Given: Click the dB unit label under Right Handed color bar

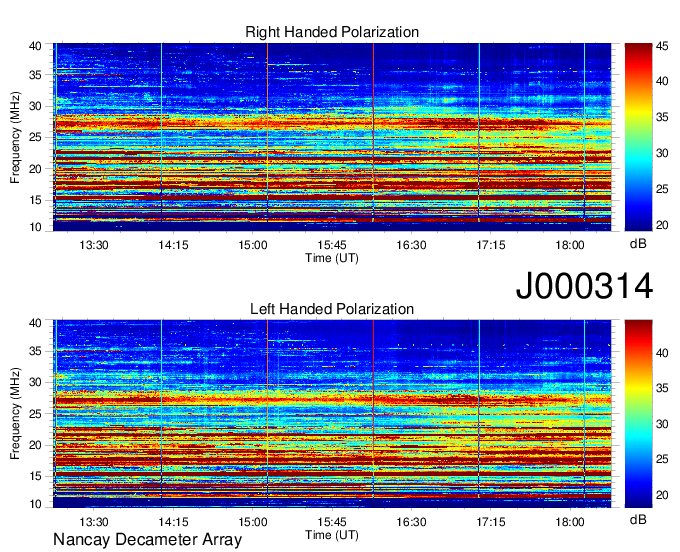Looking at the screenshot, I should 638,244.
